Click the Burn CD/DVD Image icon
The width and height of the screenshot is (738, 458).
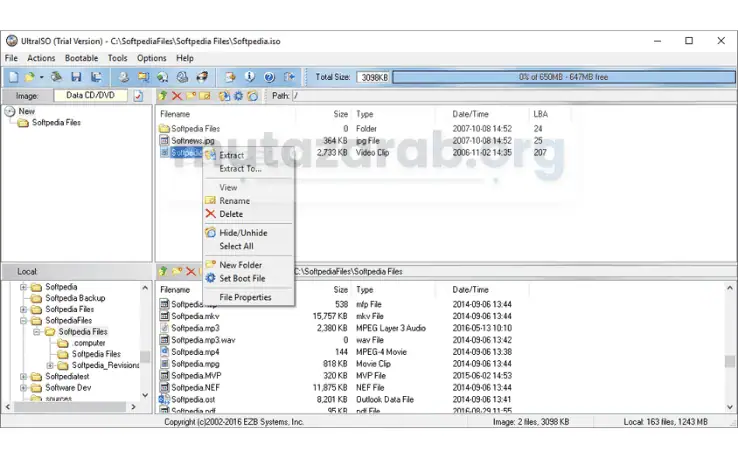pos(202,77)
